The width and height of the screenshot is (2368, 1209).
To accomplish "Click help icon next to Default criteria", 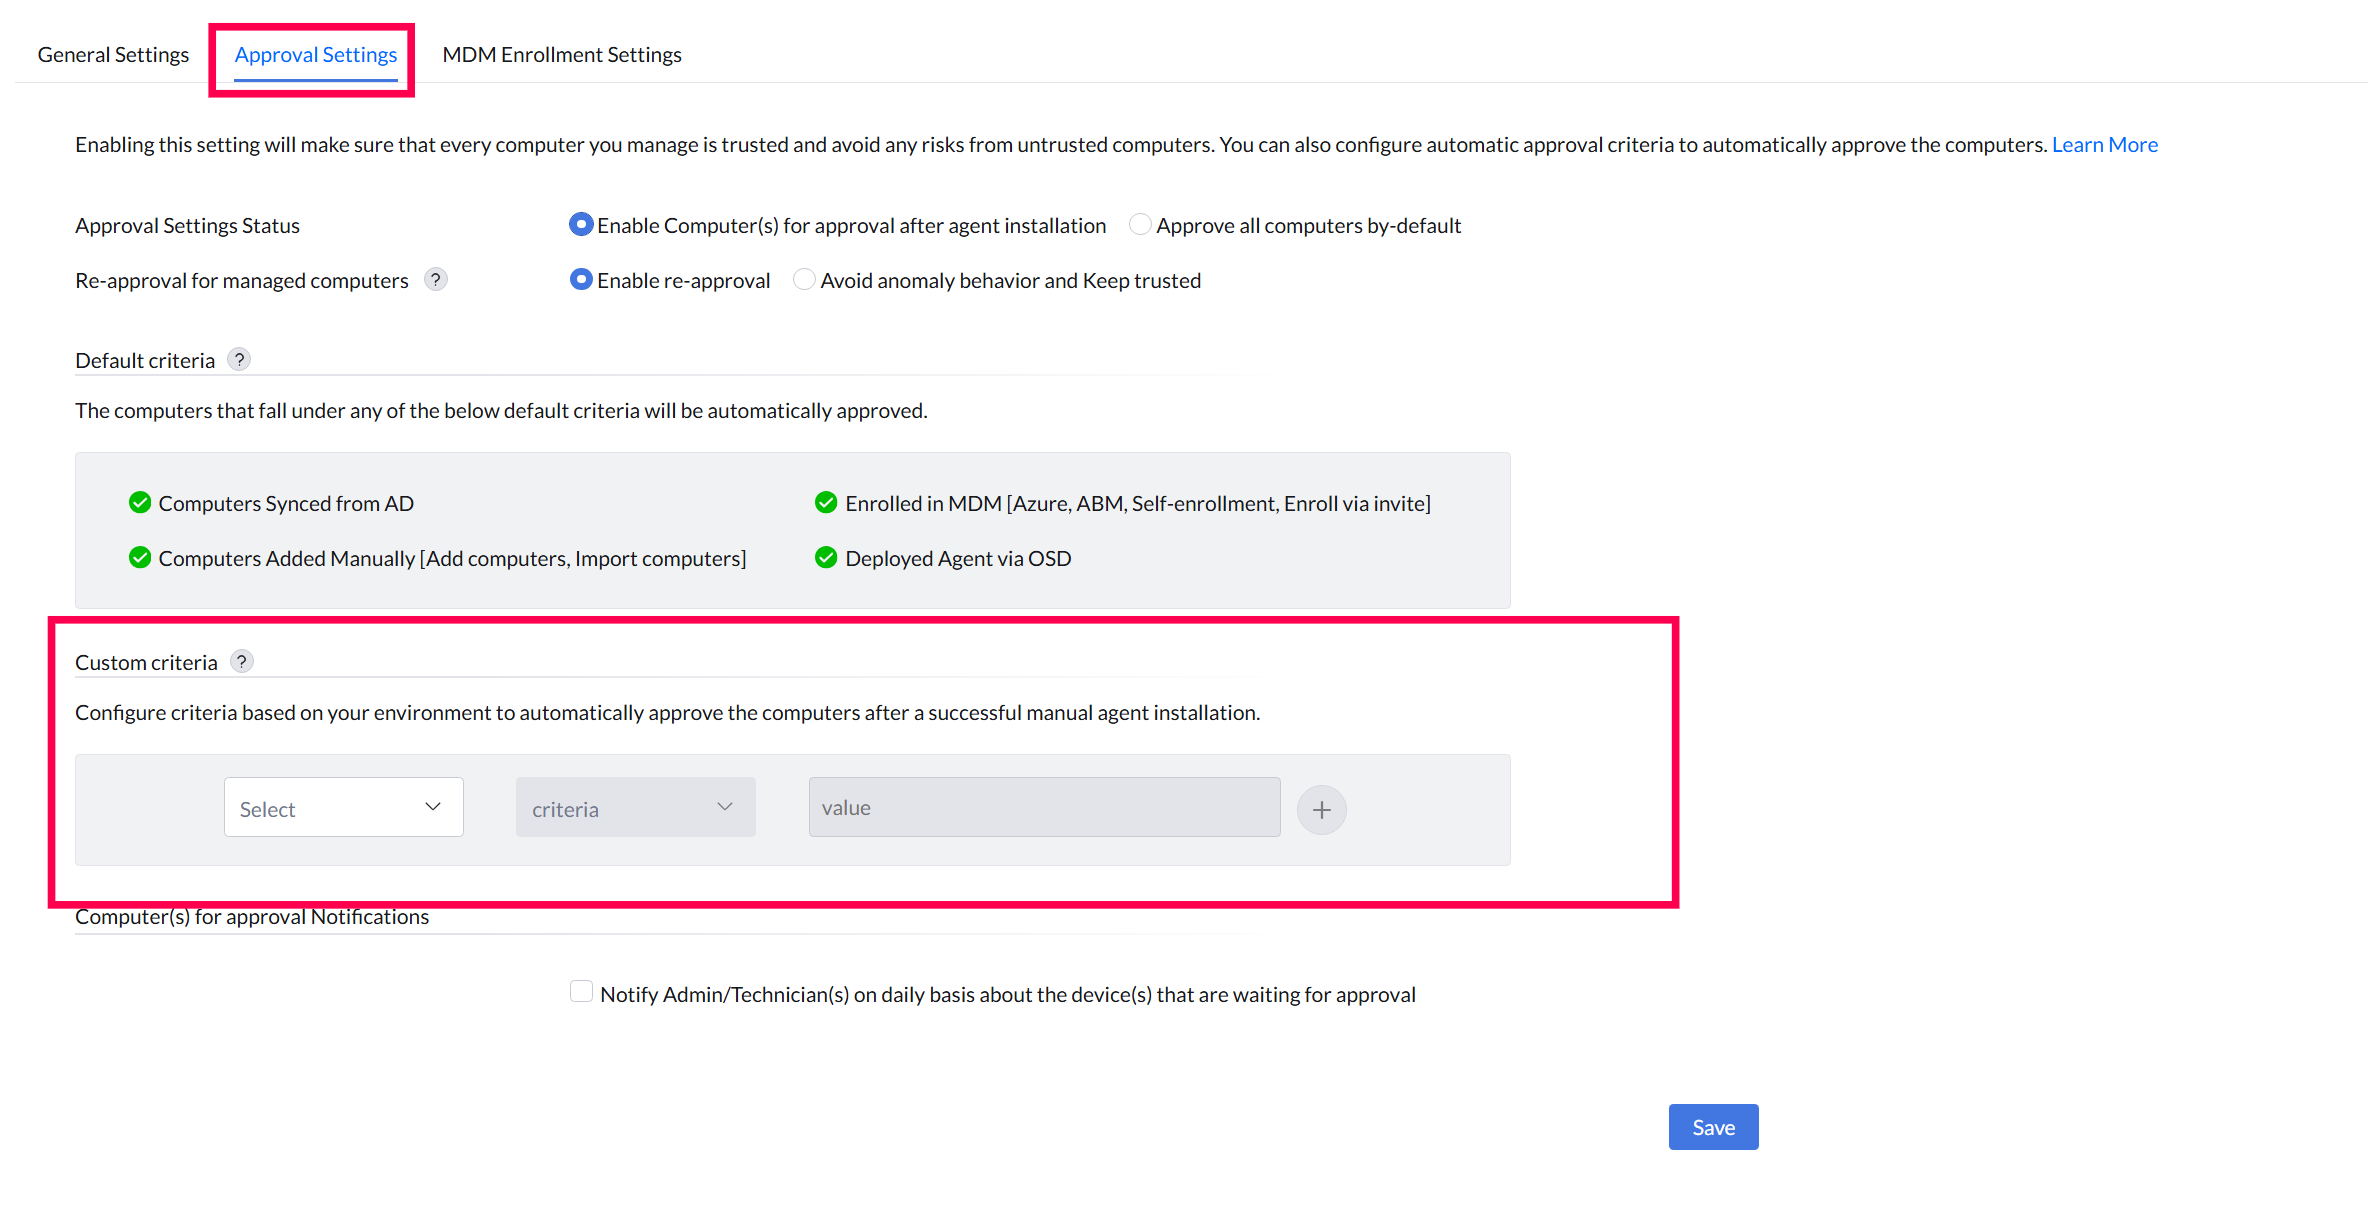I will 238,360.
